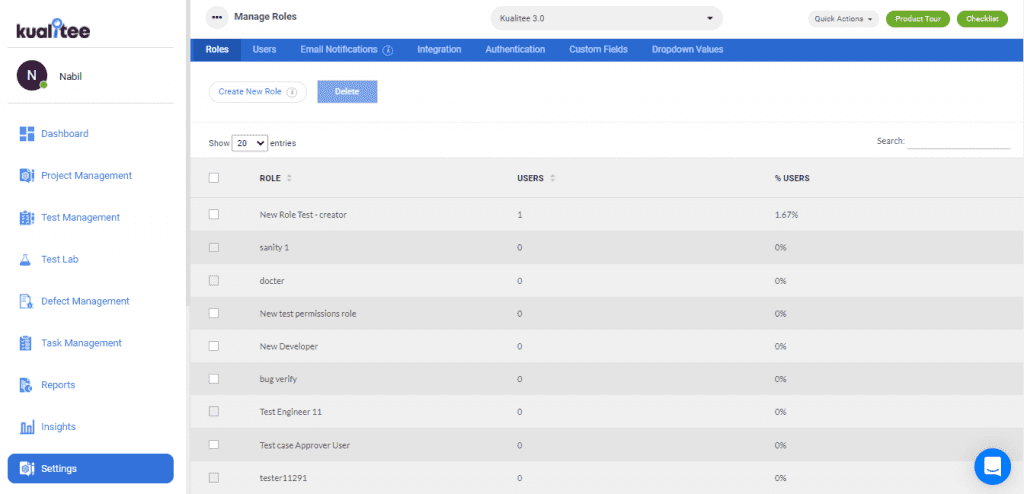
Task: Toggle the select-all roles header checkbox
Action: pos(214,178)
